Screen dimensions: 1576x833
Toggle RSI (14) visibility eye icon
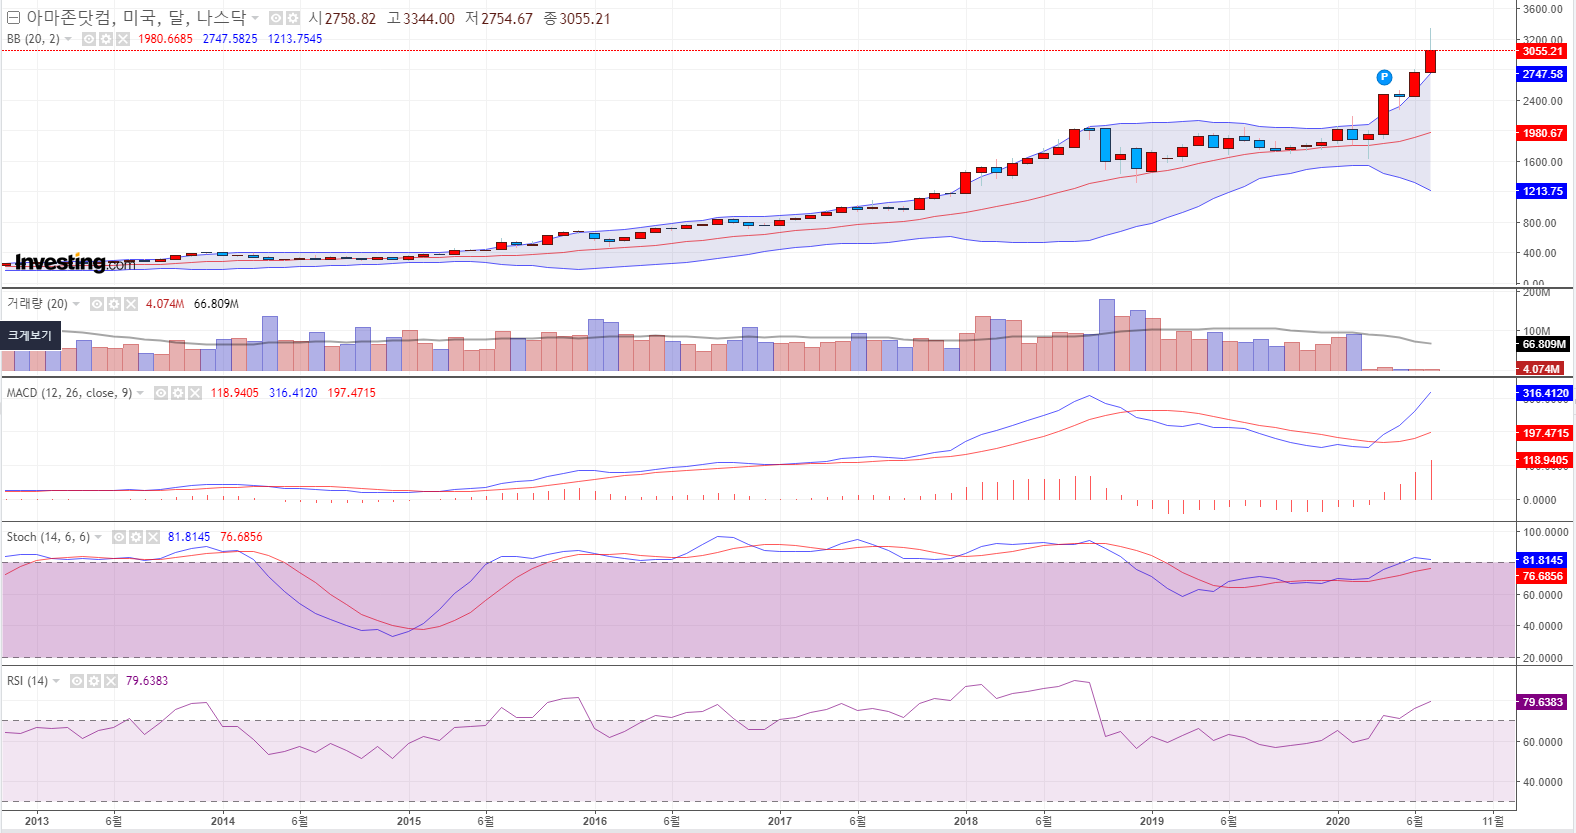[77, 681]
